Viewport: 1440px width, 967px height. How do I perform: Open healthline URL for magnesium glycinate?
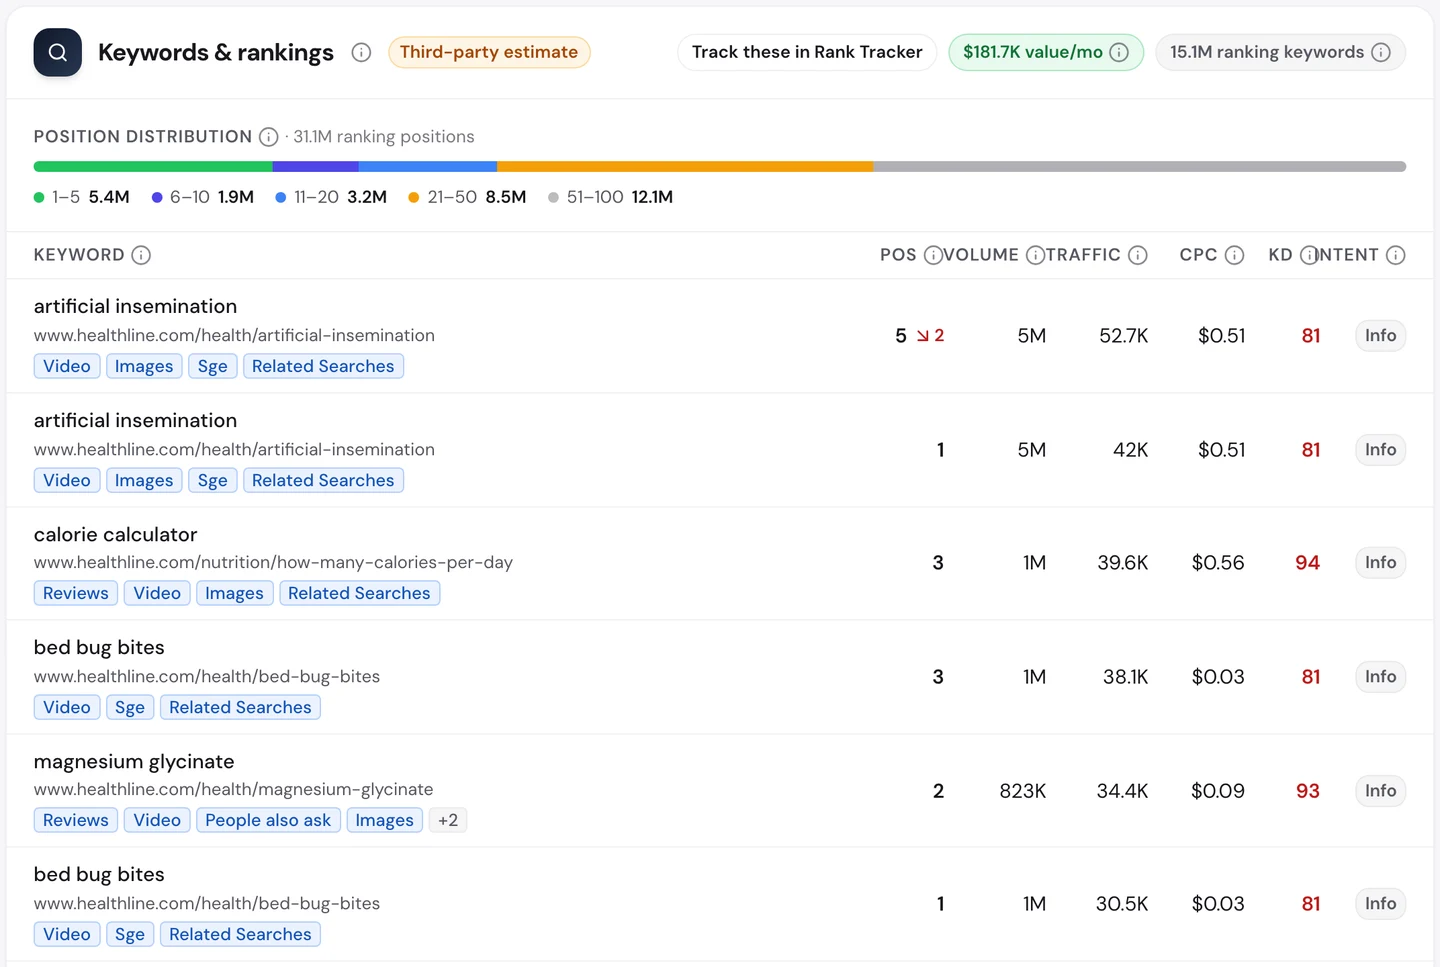coord(233,789)
